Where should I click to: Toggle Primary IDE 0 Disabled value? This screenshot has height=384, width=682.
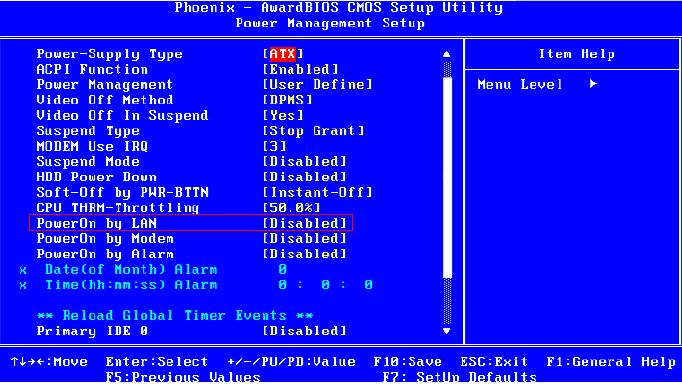pyautogui.click(x=305, y=331)
